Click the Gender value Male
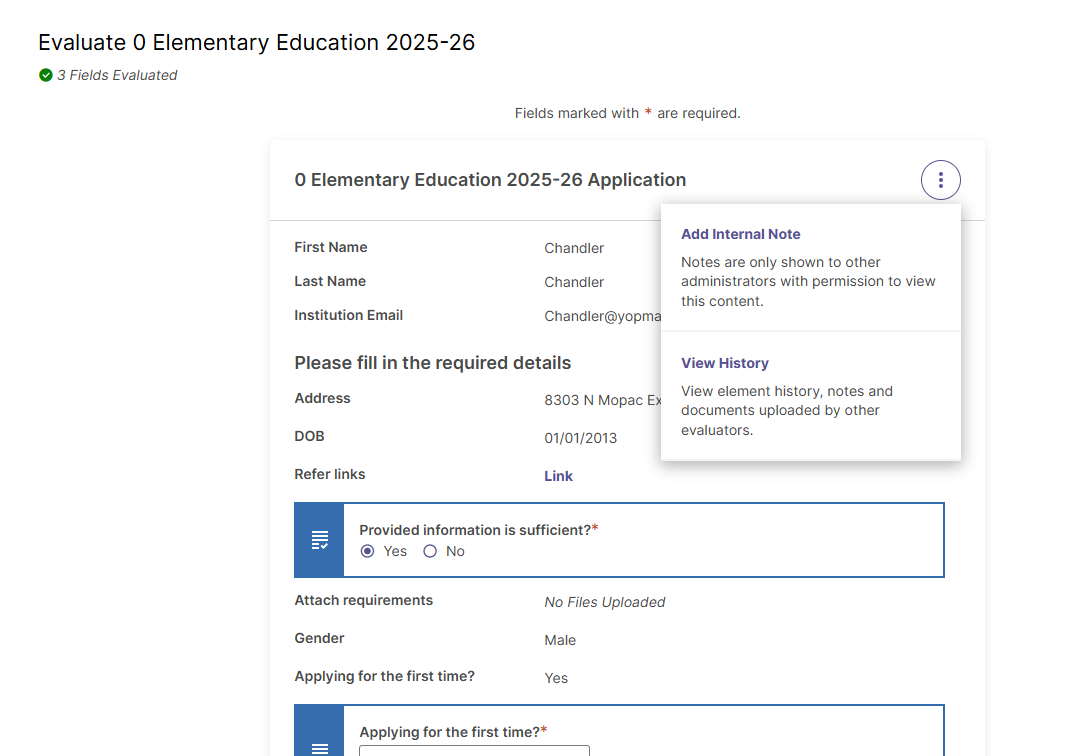Viewport: 1083px width, 756px height. pyautogui.click(x=559, y=640)
